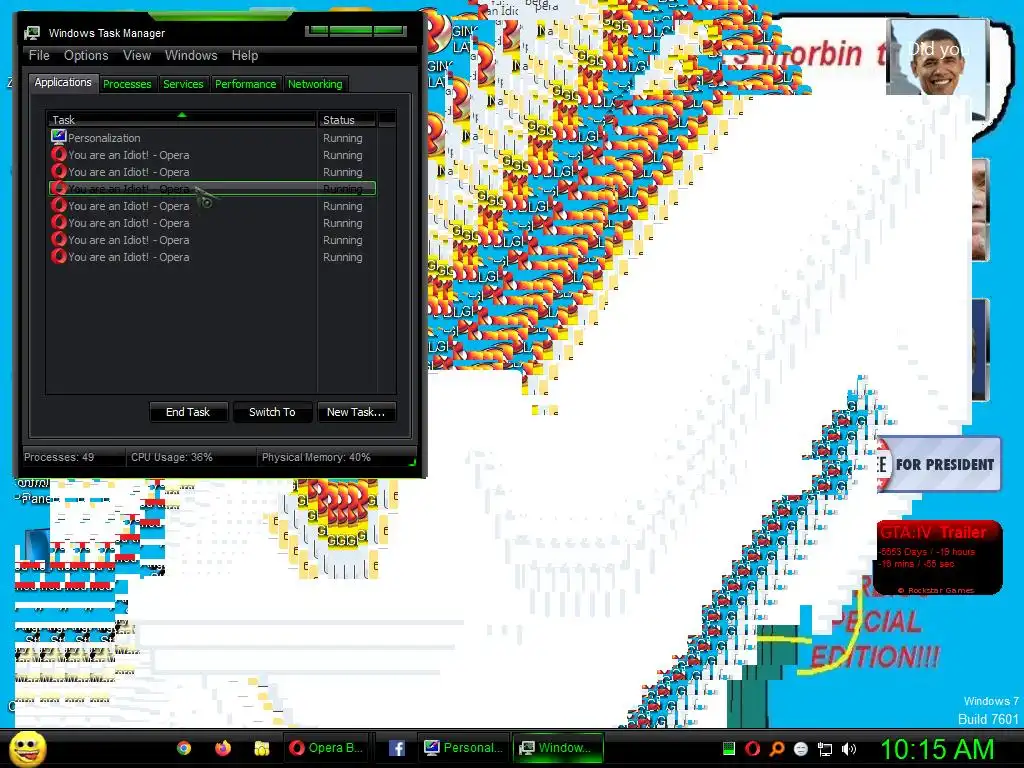Switch to the Processes tab
The image size is (1024, 768).
click(127, 84)
